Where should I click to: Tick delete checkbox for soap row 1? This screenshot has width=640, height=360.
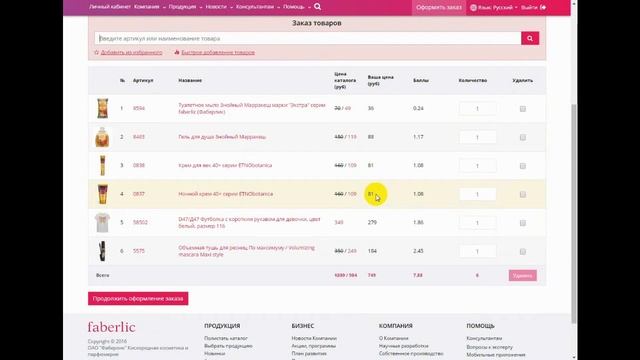coord(522,109)
